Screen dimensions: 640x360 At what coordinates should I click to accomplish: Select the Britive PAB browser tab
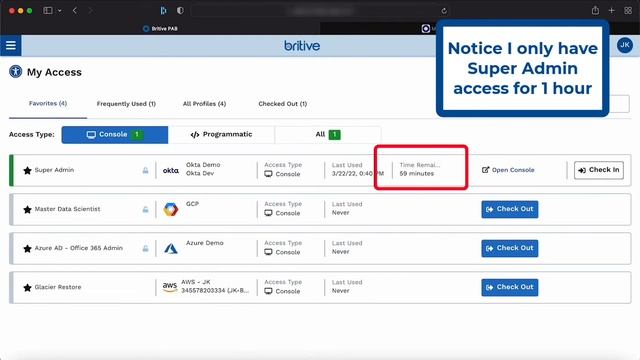(x=160, y=29)
